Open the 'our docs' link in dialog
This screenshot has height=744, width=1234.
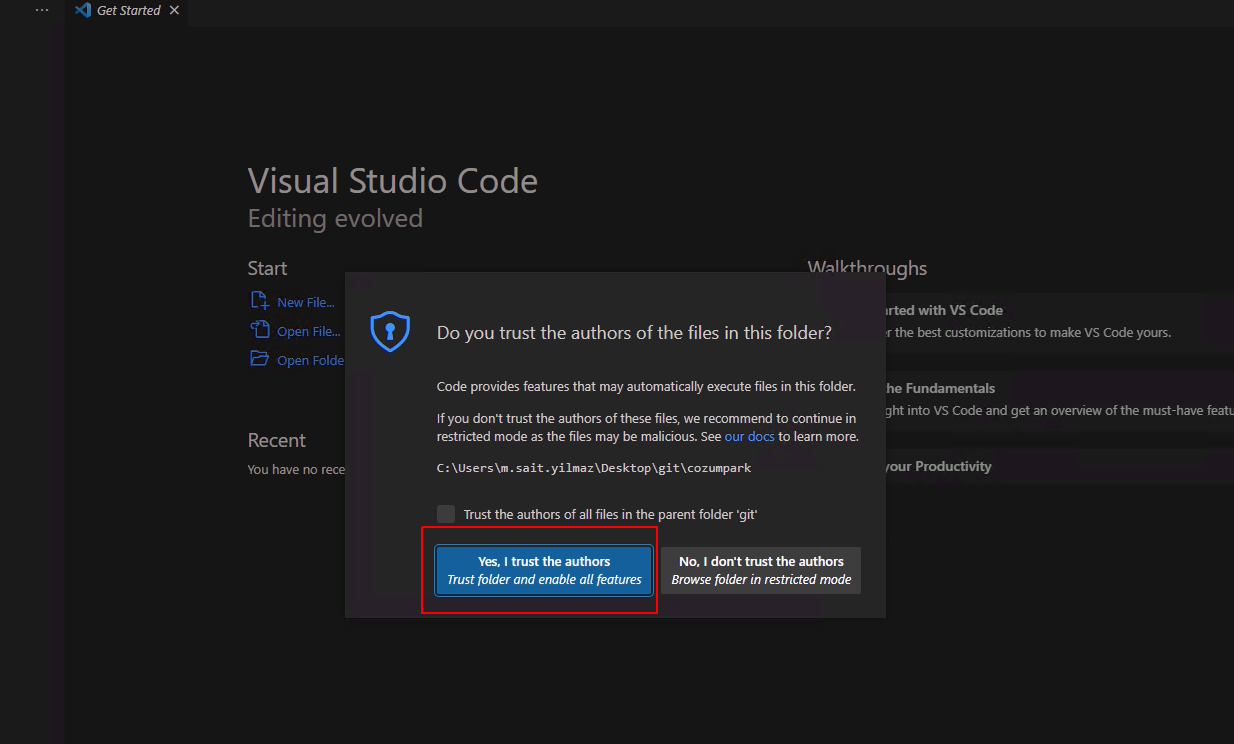[x=750, y=437]
